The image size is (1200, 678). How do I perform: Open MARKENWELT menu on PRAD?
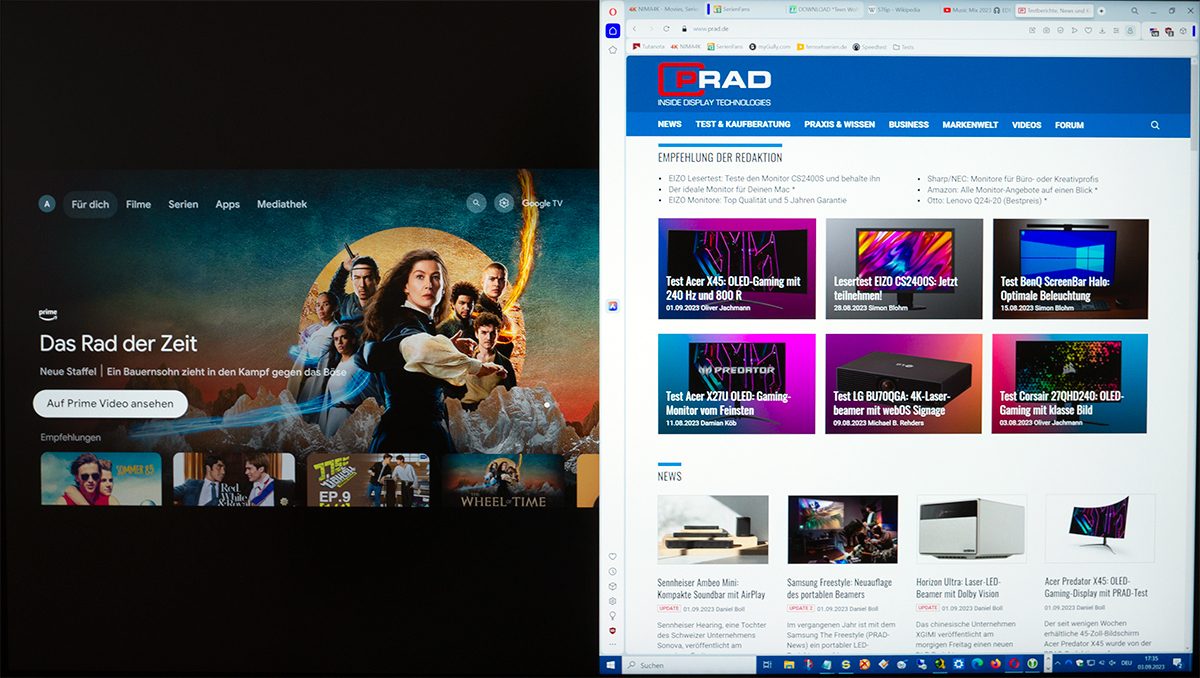coord(970,125)
